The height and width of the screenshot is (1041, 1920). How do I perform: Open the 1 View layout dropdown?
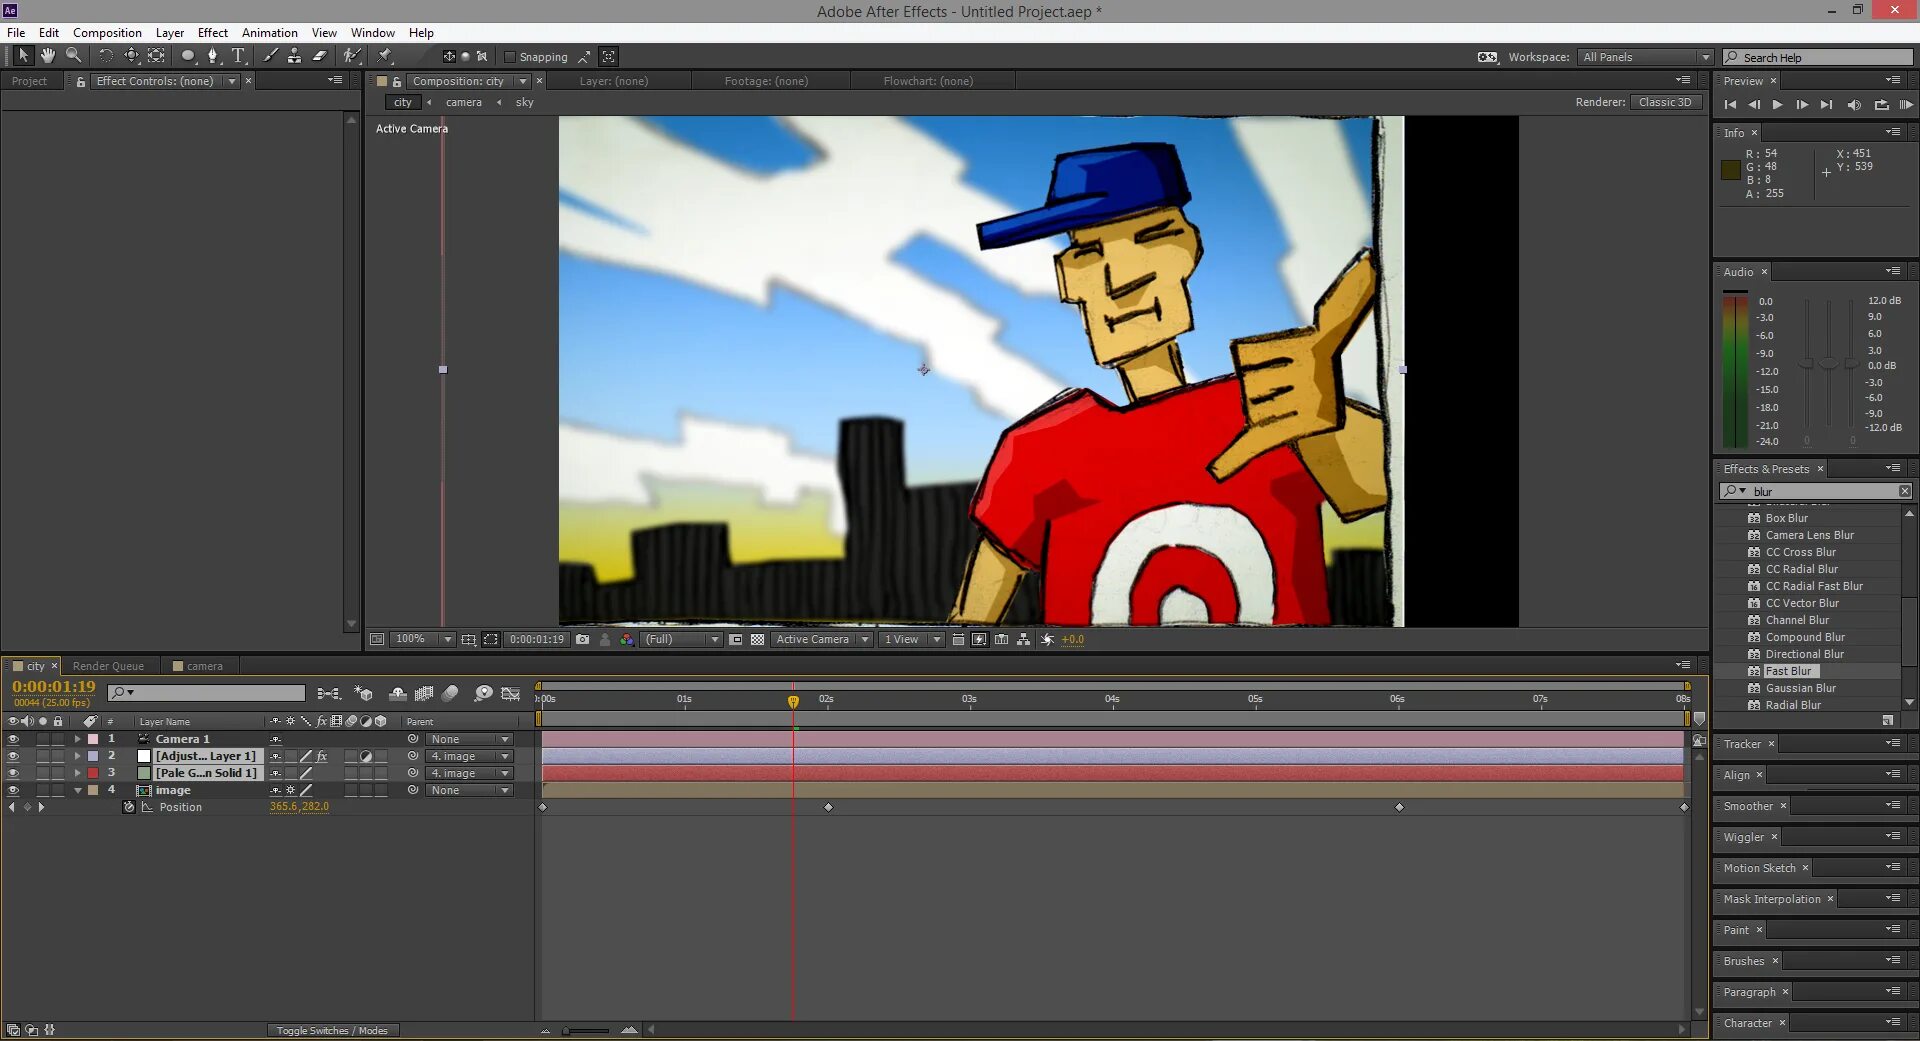(x=911, y=639)
